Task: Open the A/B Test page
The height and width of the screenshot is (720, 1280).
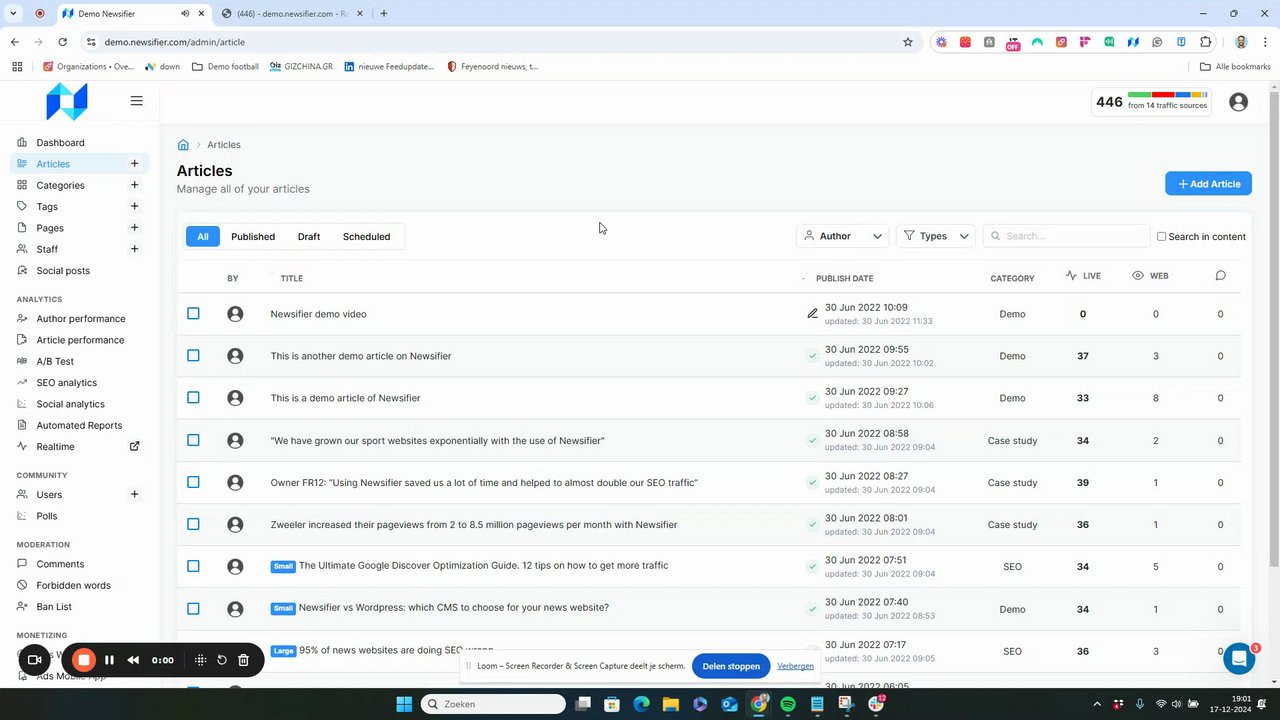Action: pos(55,362)
